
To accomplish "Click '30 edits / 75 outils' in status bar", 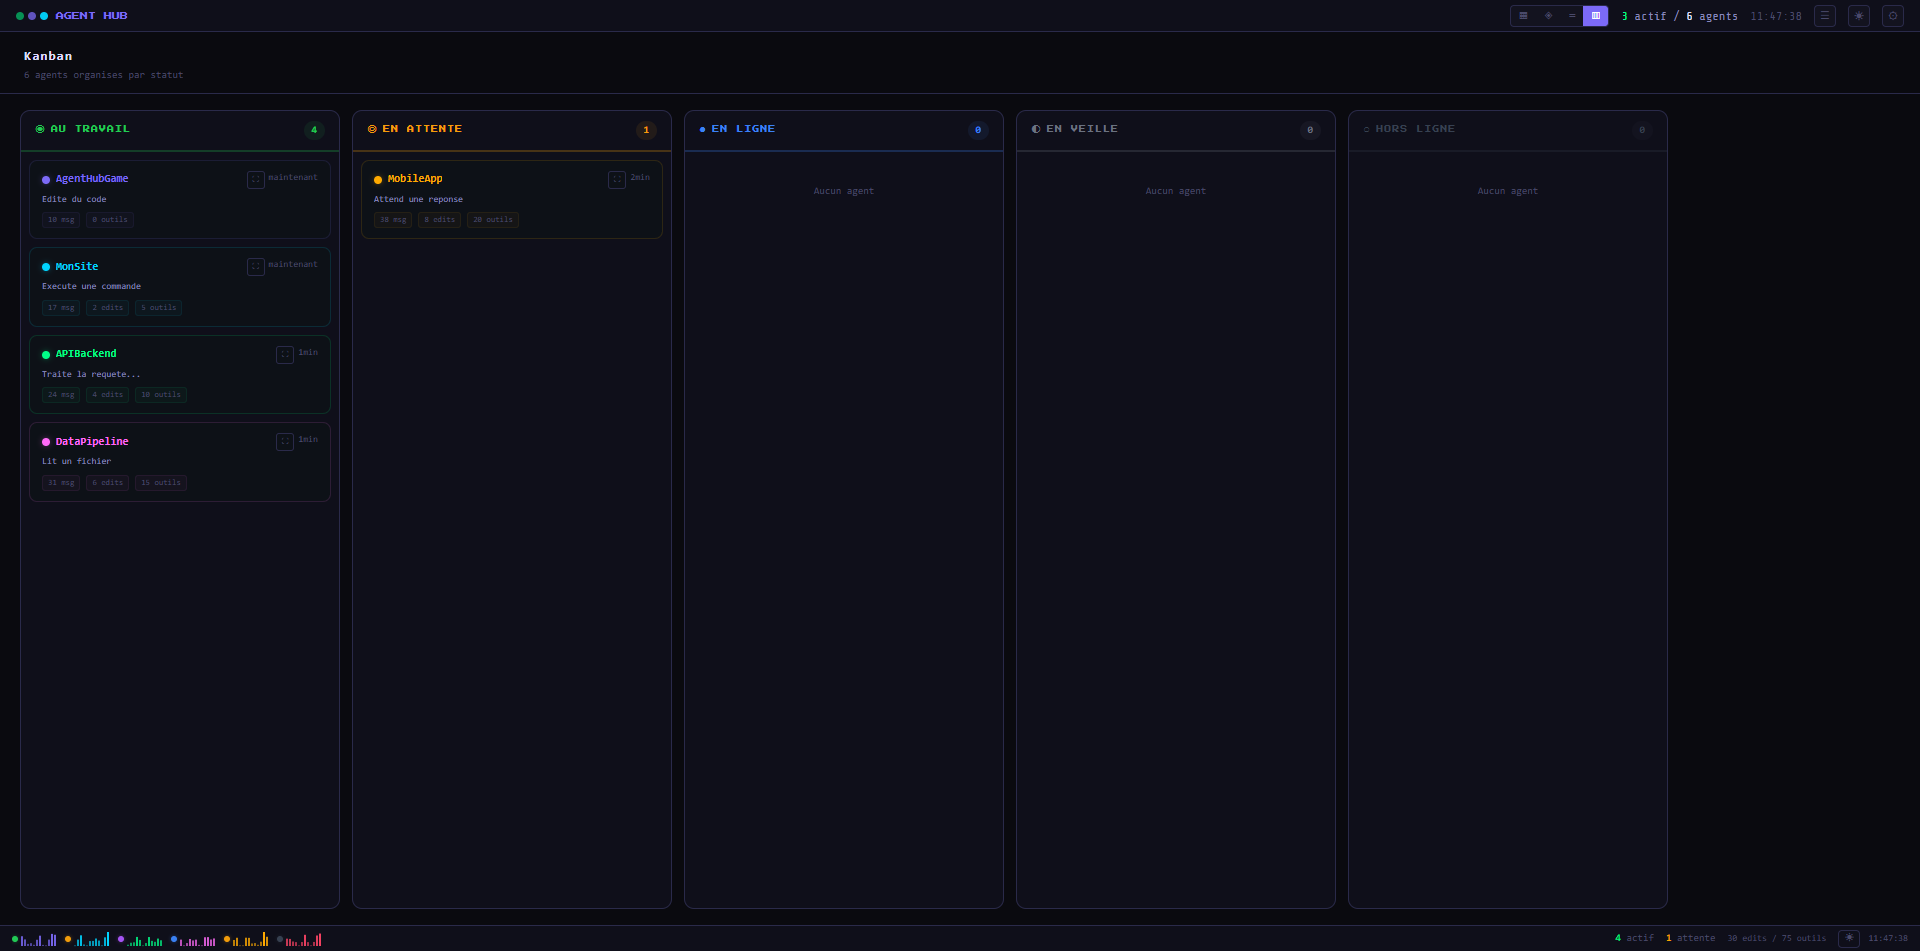I will (x=1777, y=939).
